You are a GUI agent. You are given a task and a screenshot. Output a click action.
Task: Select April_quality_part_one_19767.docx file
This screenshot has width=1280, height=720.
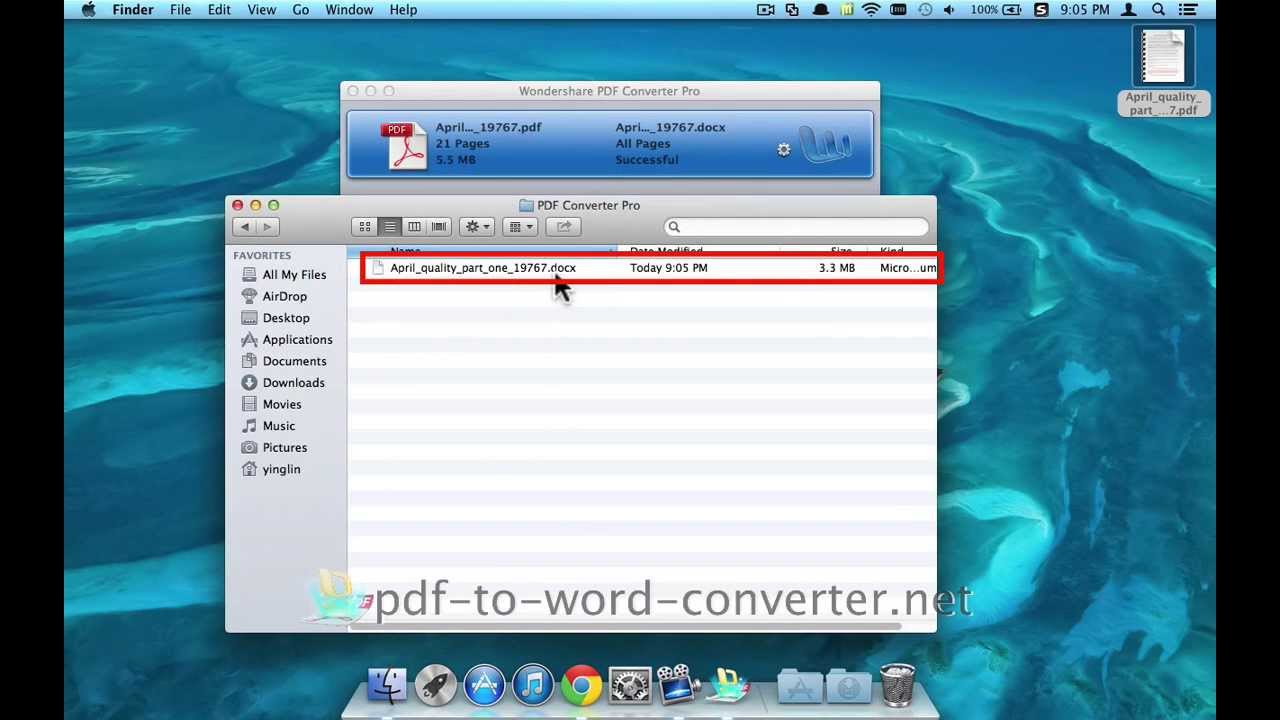click(x=483, y=268)
